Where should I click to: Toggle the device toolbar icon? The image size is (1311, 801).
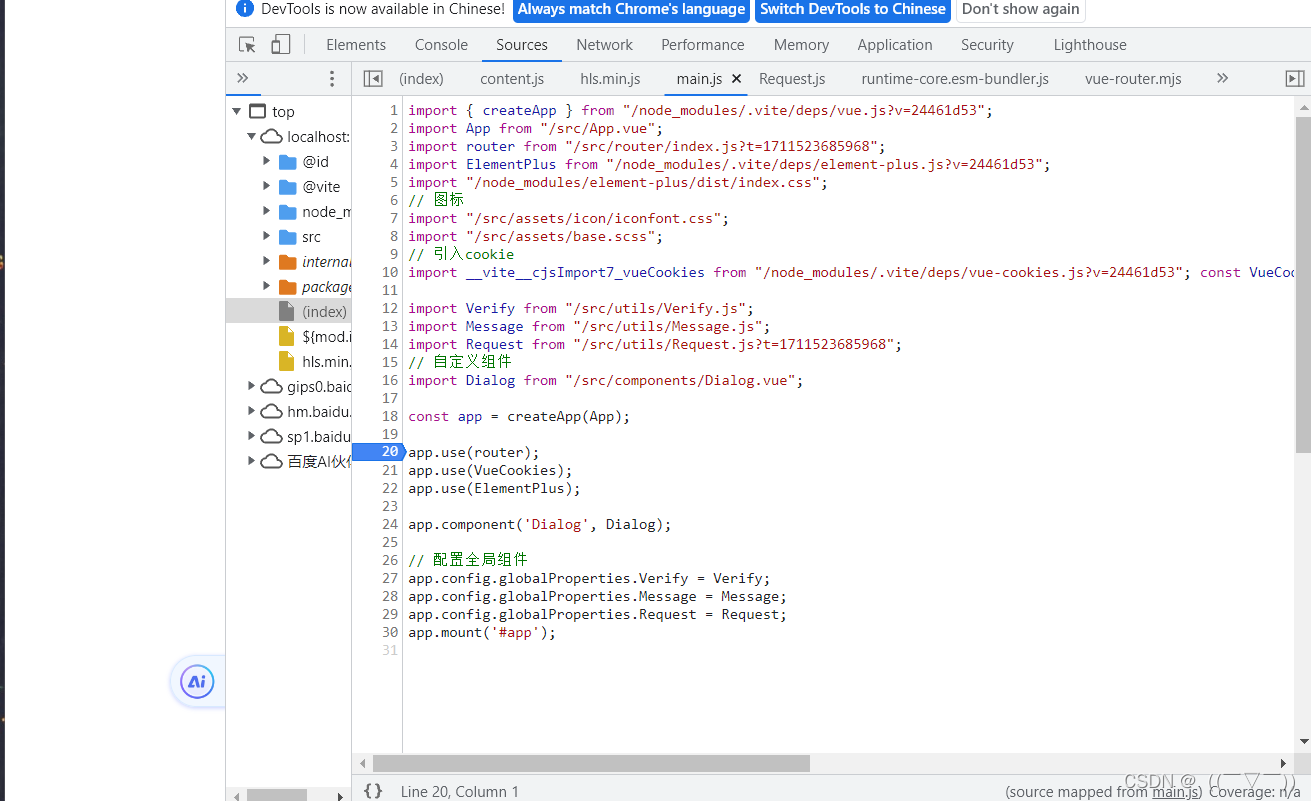coord(280,44)
